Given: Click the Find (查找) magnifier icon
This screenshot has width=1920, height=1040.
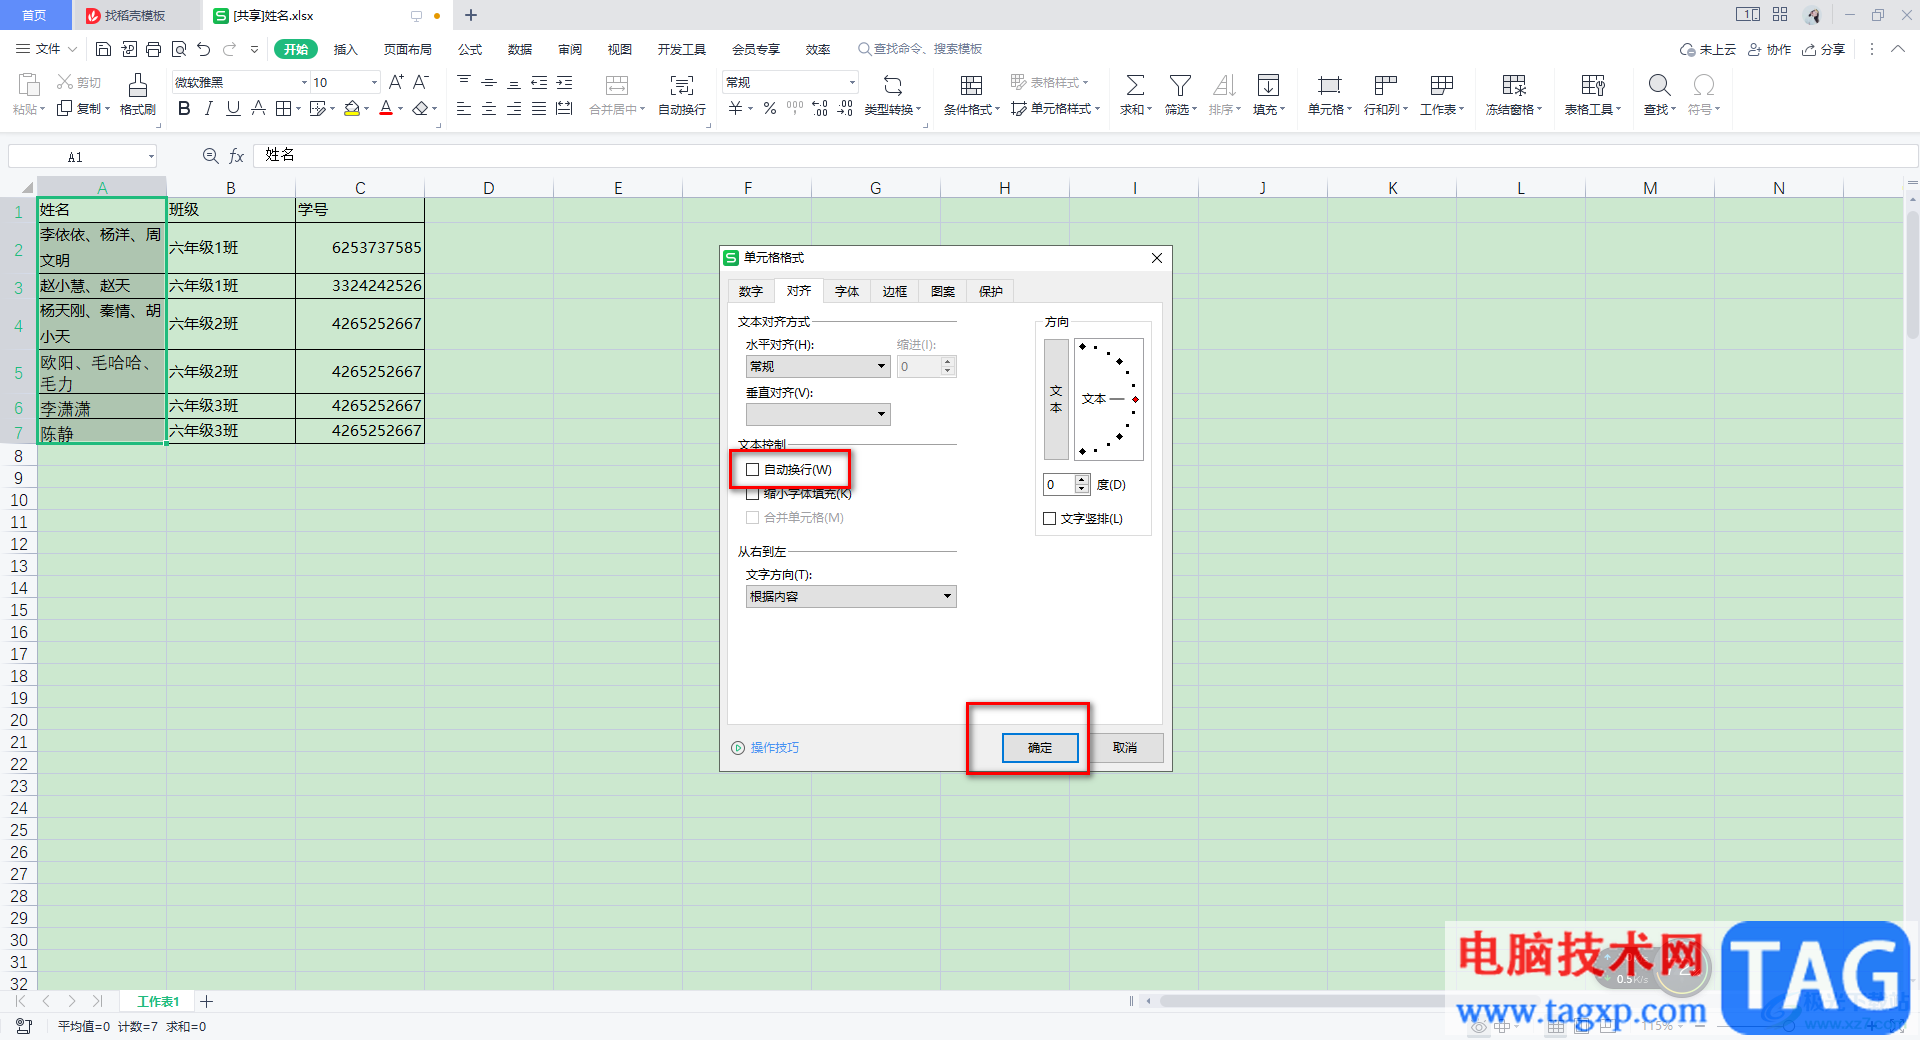Looking at the screenshot, I should [1659, 85].
